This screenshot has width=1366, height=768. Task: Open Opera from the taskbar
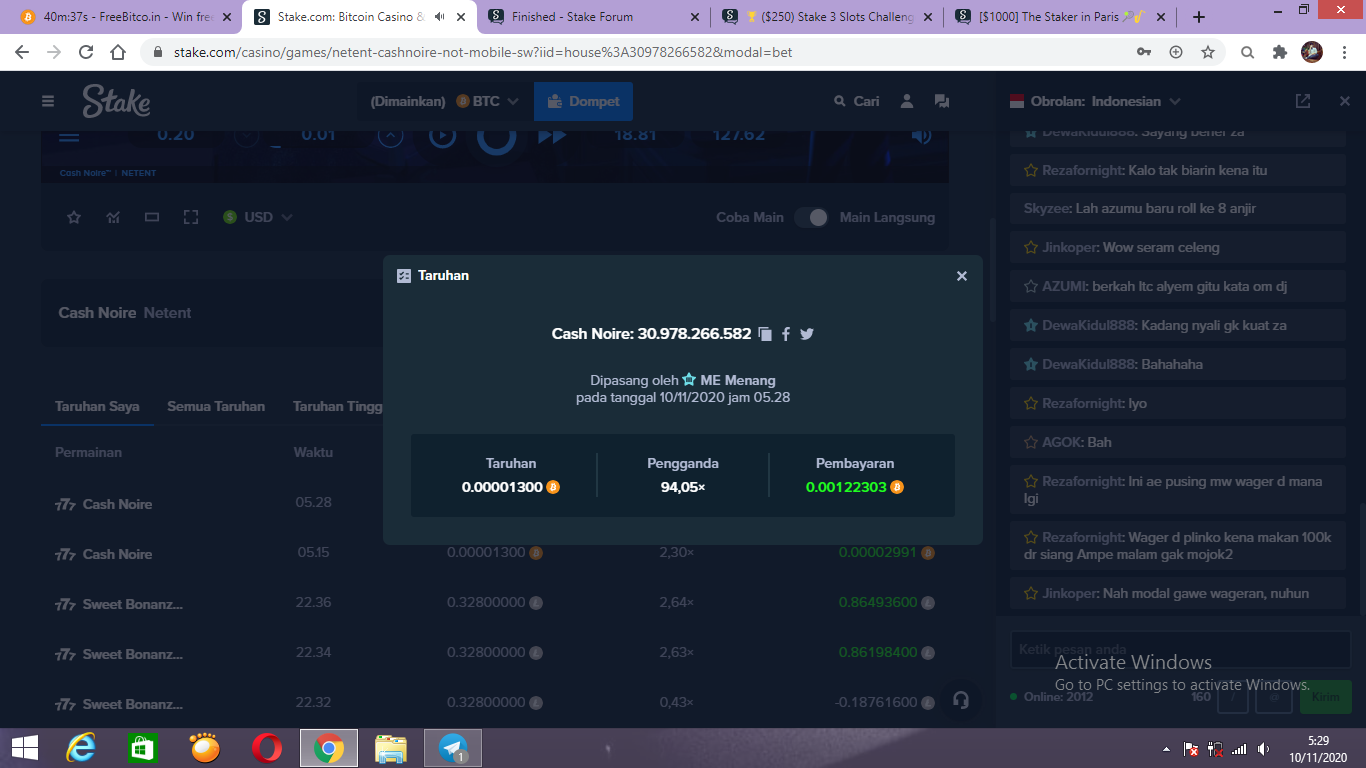coord(266,748)
